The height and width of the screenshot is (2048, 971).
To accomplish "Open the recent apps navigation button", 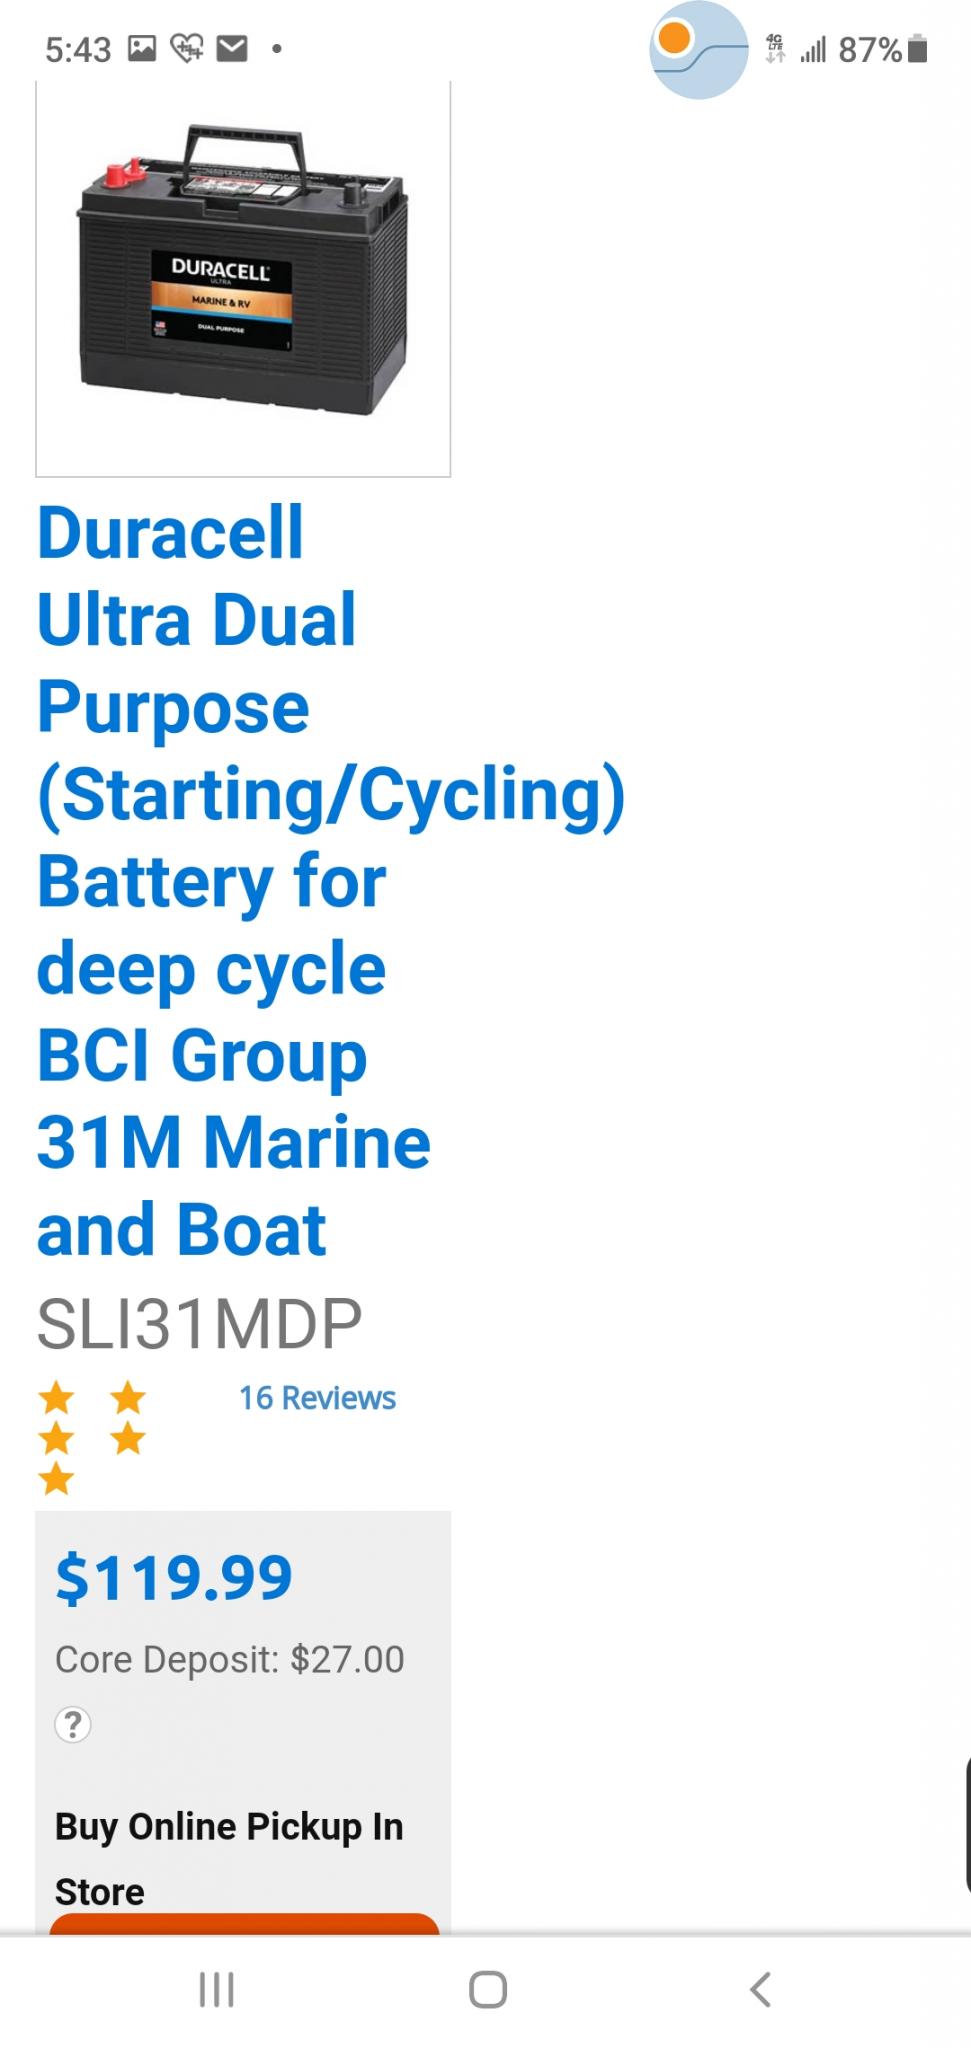I will point(216,1989).
